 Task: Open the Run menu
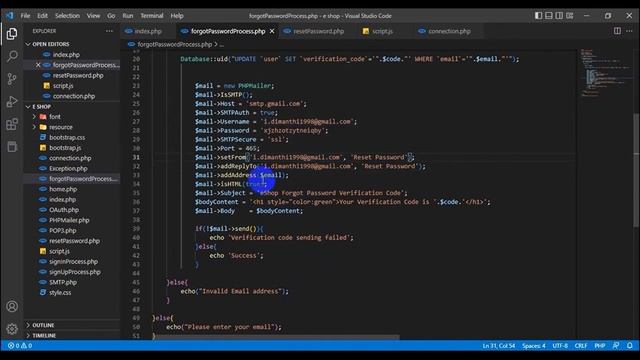128,16
